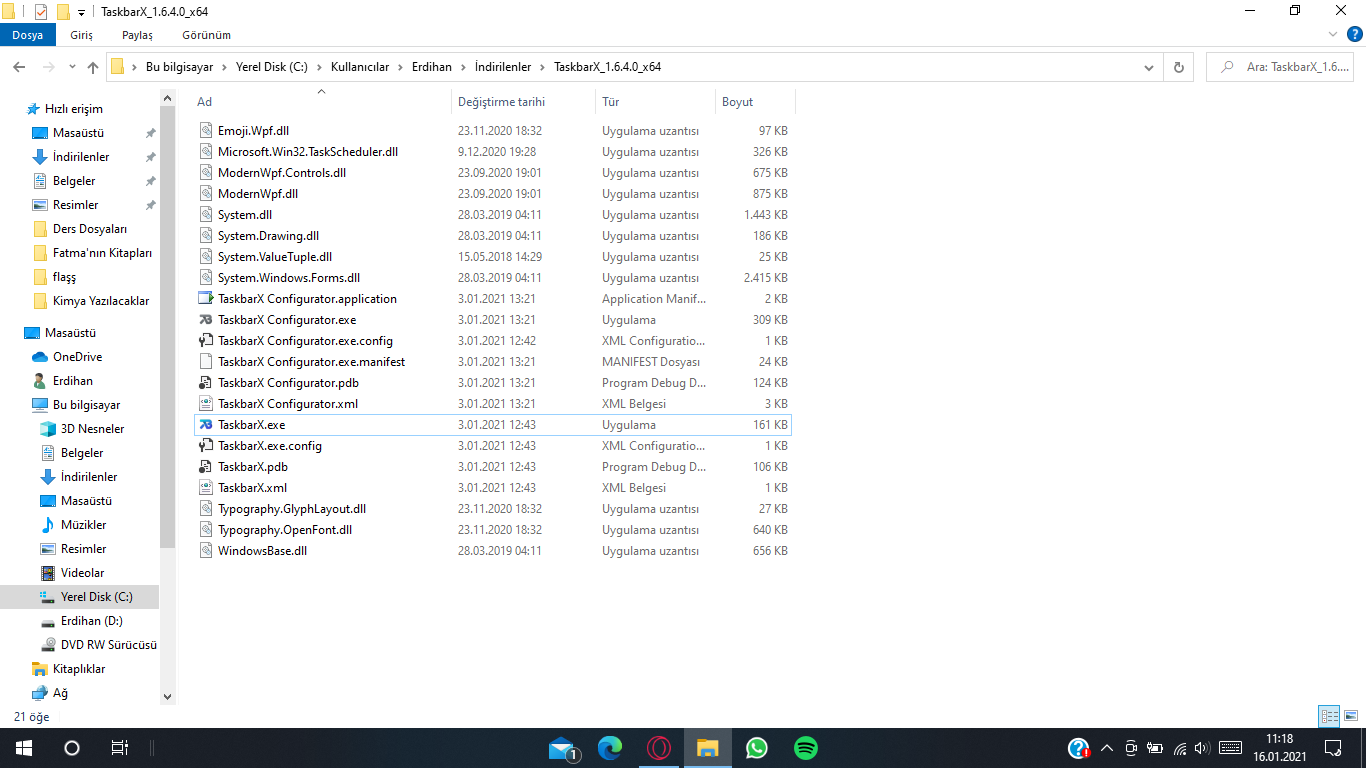Go to Yerel Disk (C:) in the address bar
Image resolution: width=1366 pixels, height=768 pixels.
tap(272, 67)
